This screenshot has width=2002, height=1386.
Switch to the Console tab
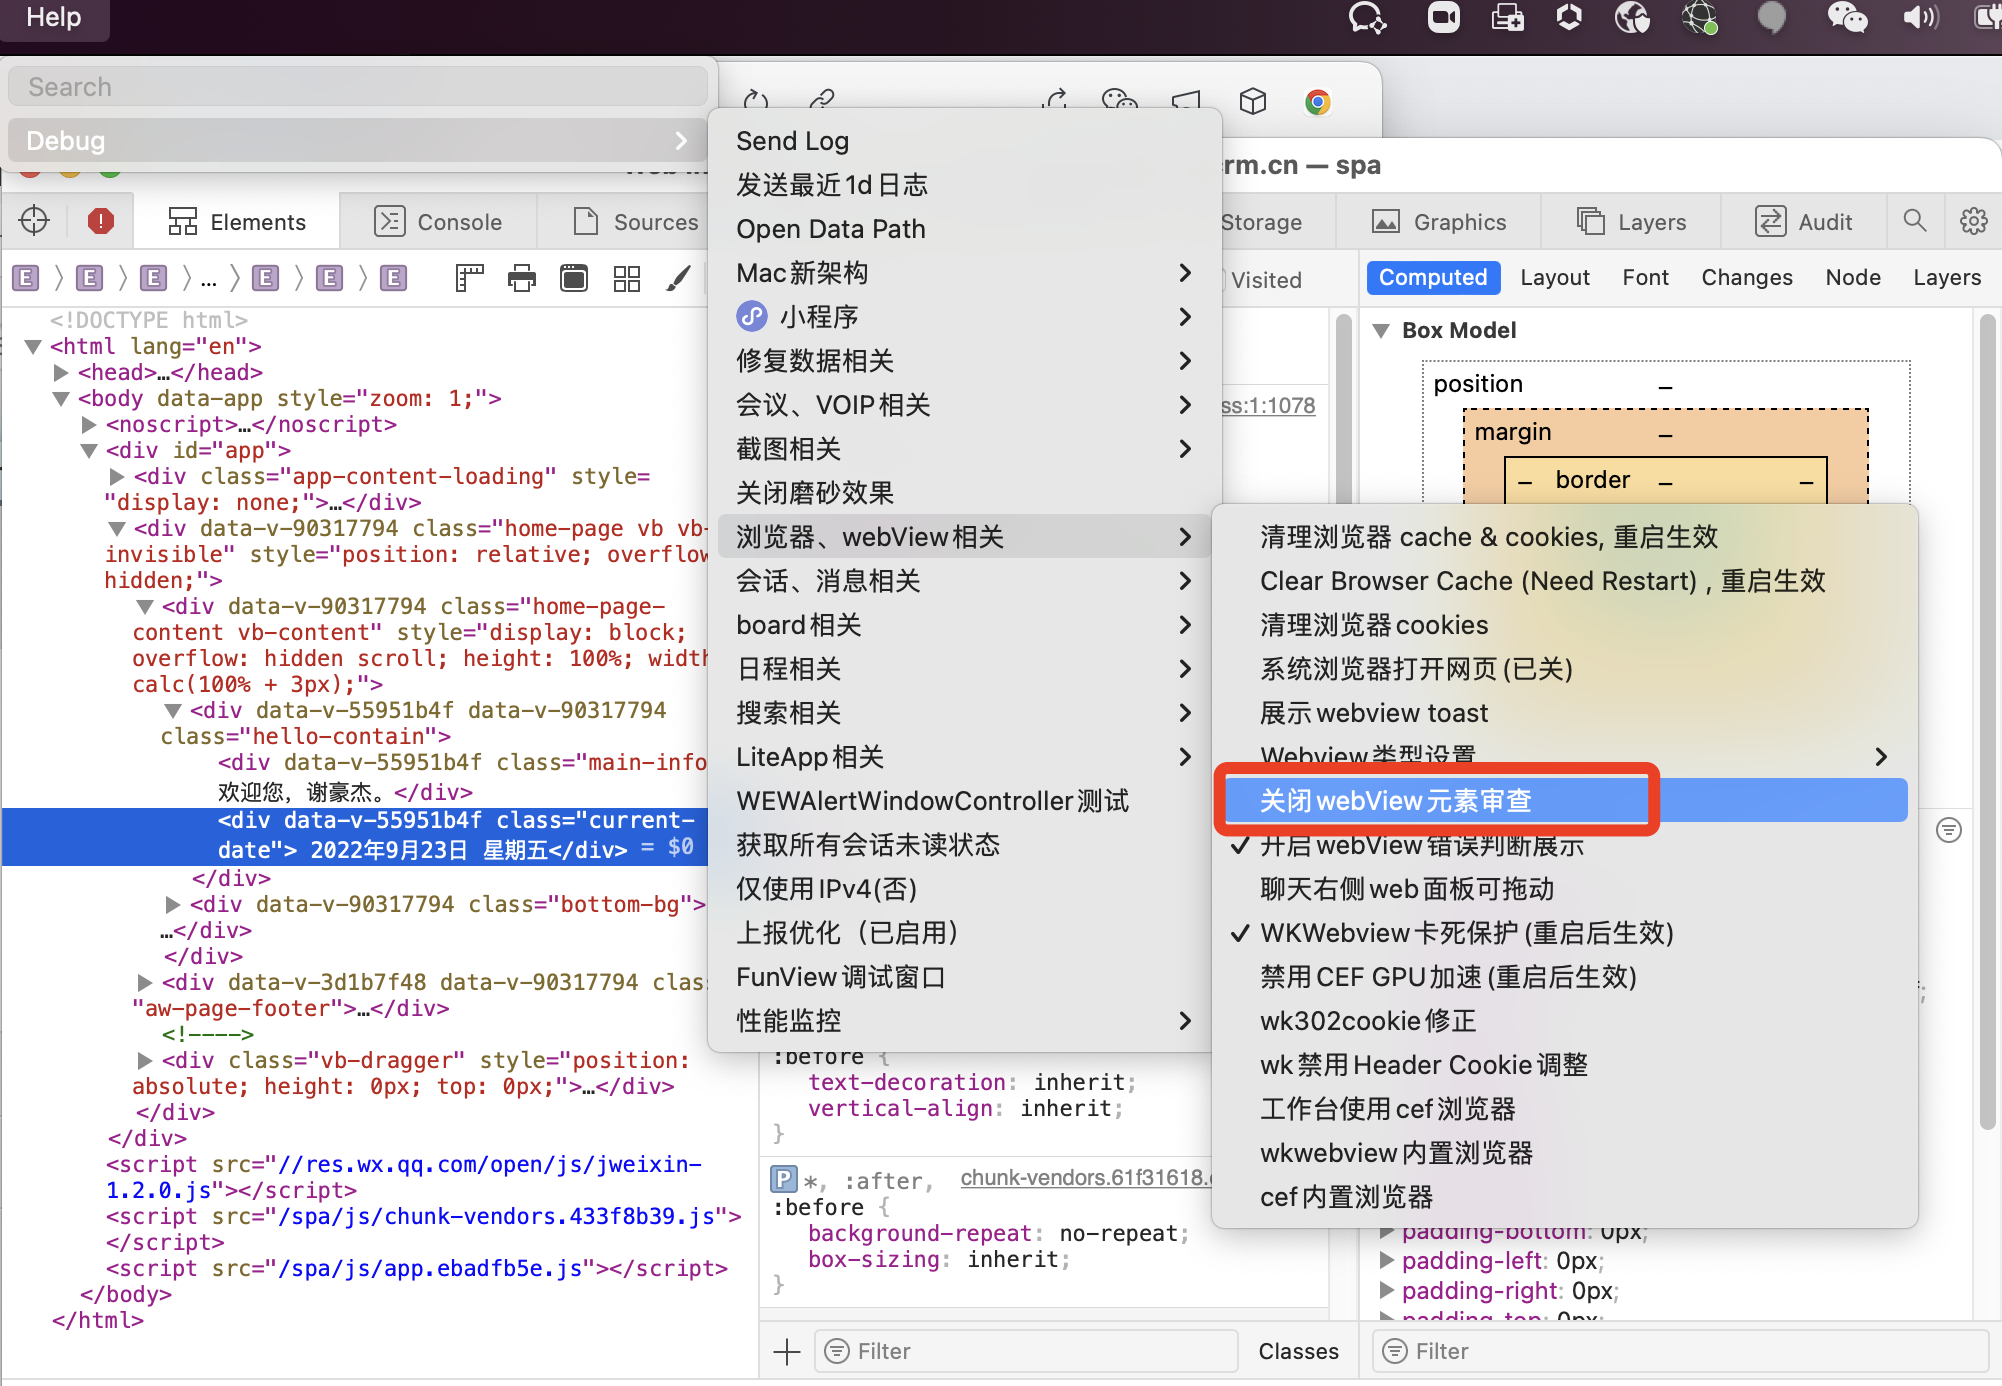click(438, 222)
